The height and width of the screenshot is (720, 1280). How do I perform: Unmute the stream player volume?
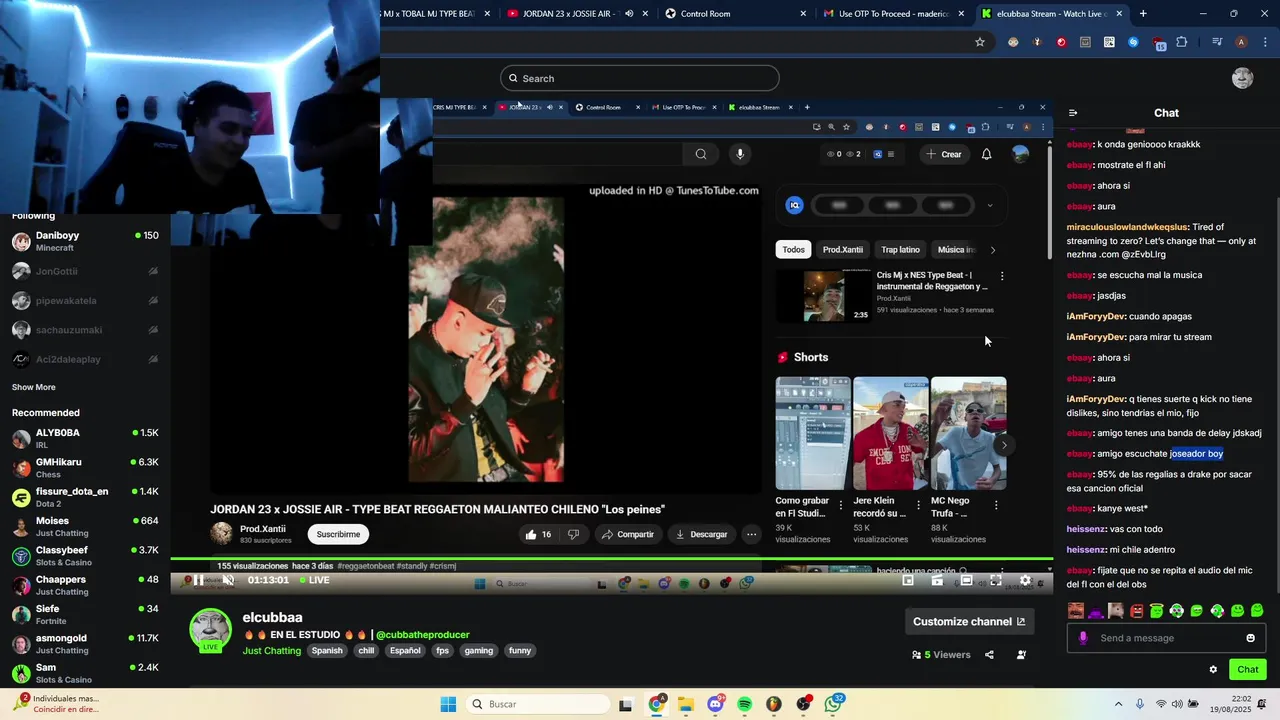pyautogui.click(x=228, y=580)
